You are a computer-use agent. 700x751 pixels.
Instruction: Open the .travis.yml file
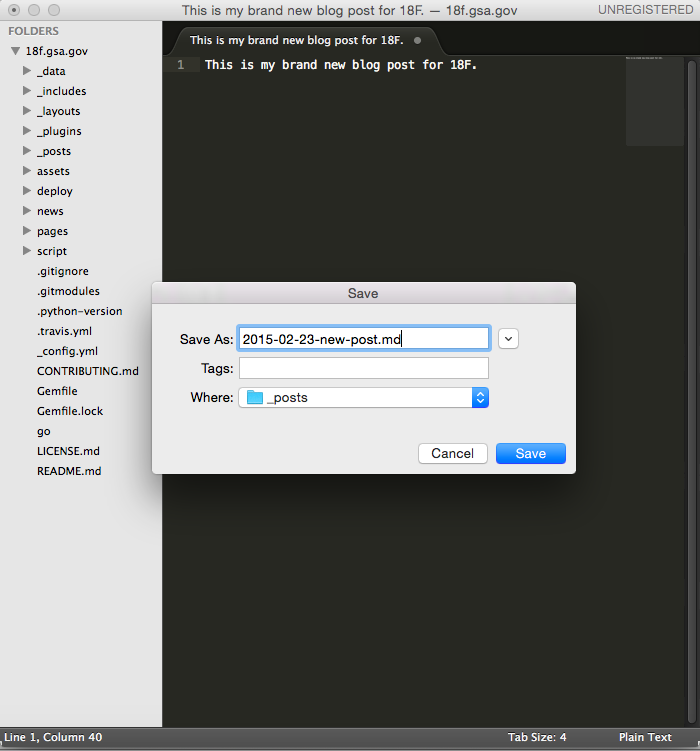point(64,331)
